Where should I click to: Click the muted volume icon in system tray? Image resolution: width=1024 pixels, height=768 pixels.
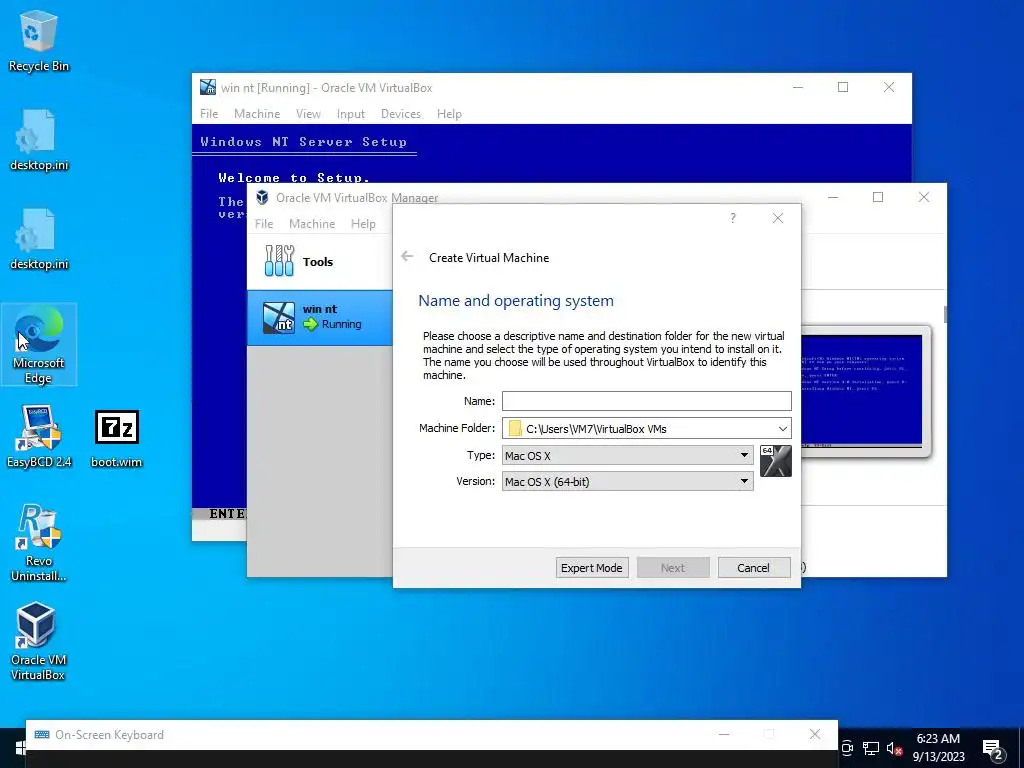tap(894, 748)
